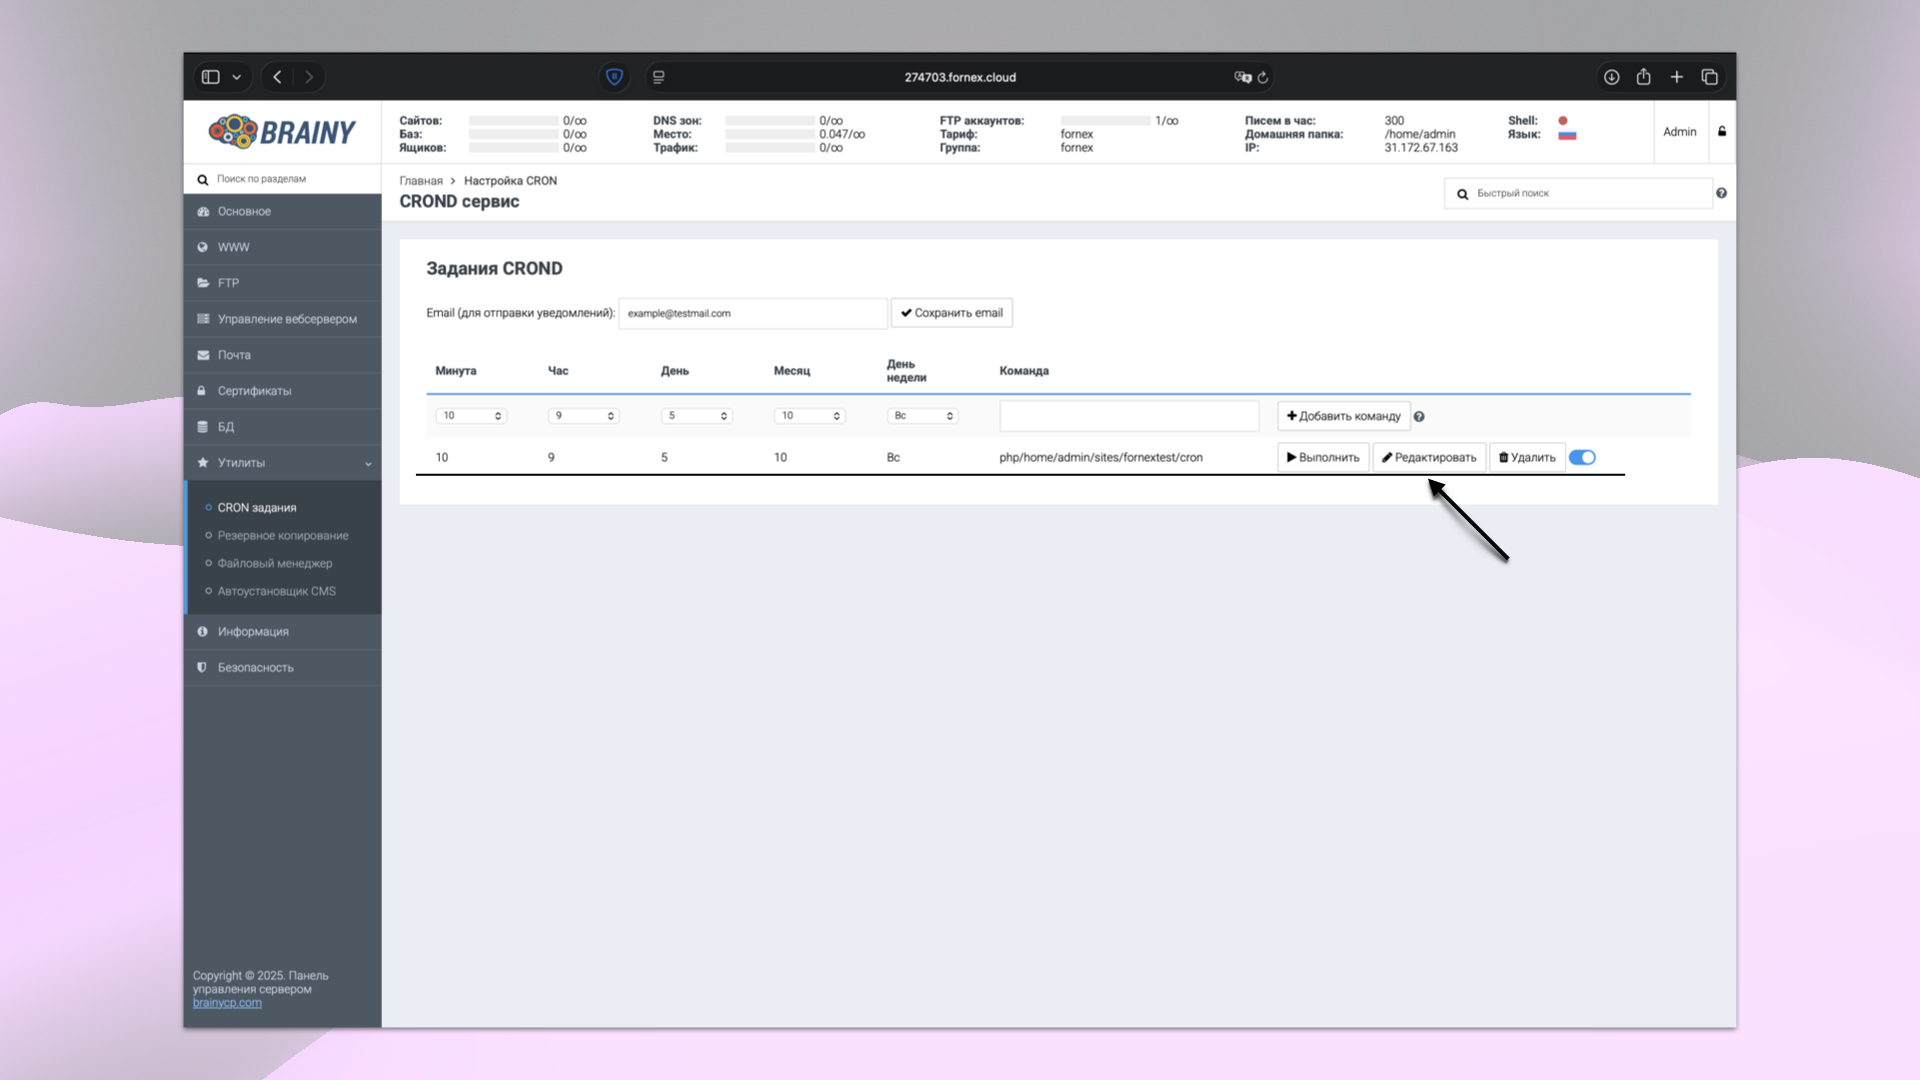Screen dimensions: 1920x1080
Task: Click the browser privacy shield icon
Action: click(614, 77)
